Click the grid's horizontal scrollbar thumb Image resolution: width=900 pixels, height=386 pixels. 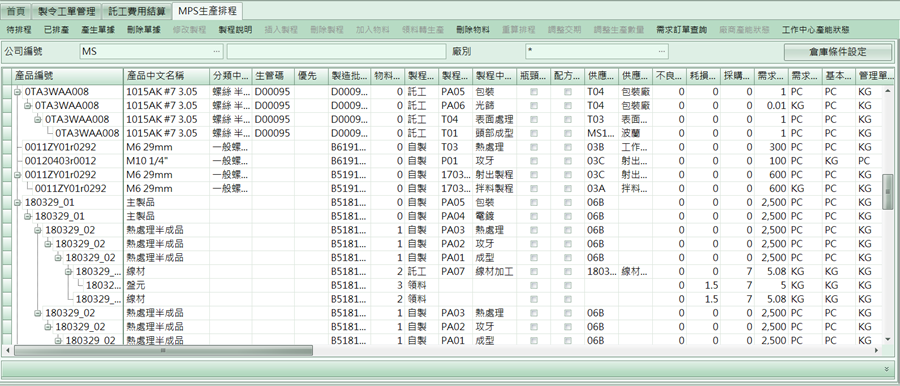164,350
